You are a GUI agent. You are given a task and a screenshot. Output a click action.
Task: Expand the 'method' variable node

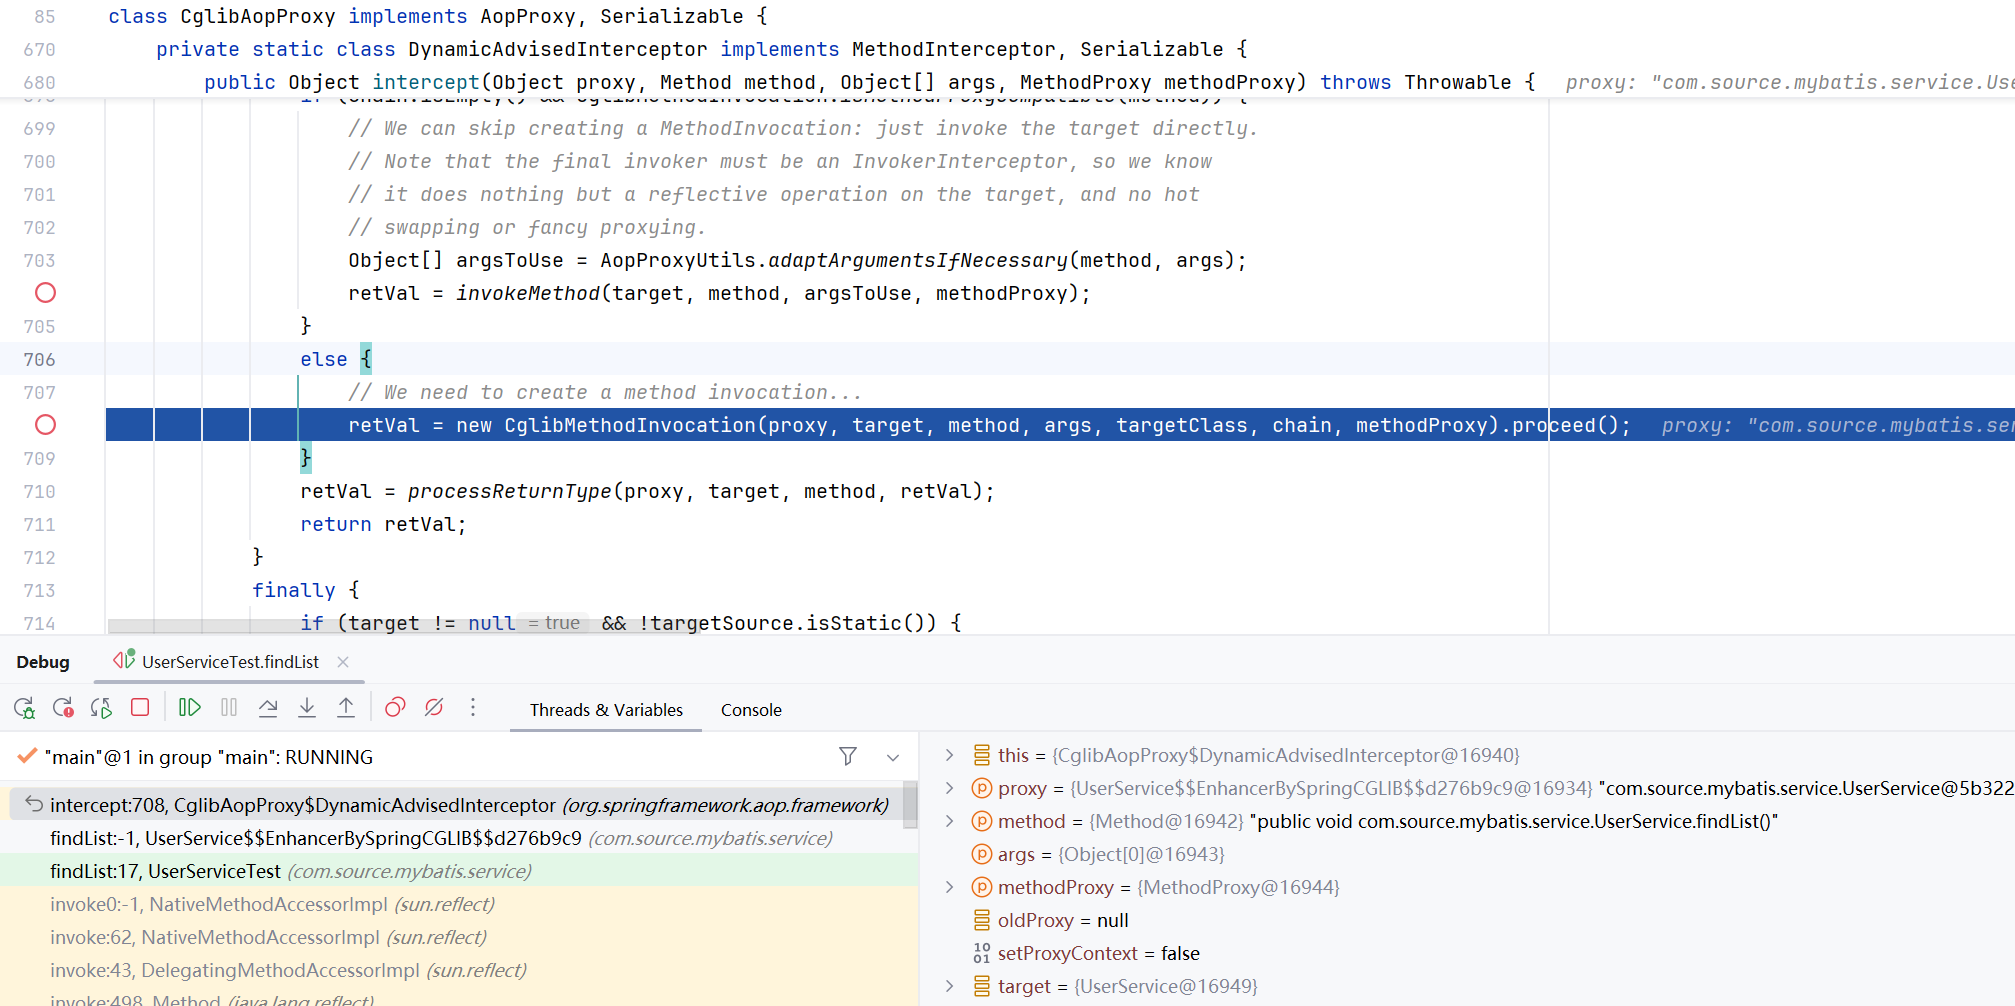(x=950, y=821)
